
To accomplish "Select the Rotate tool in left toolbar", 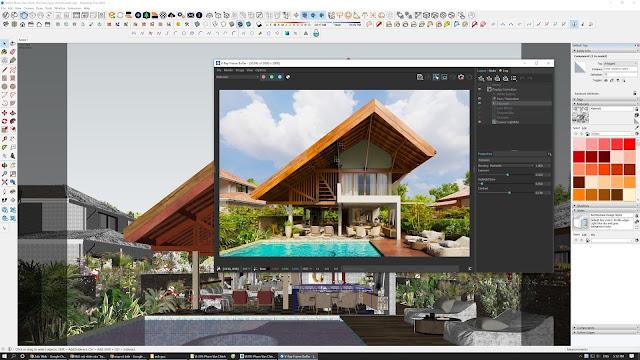I will [4, 121].
